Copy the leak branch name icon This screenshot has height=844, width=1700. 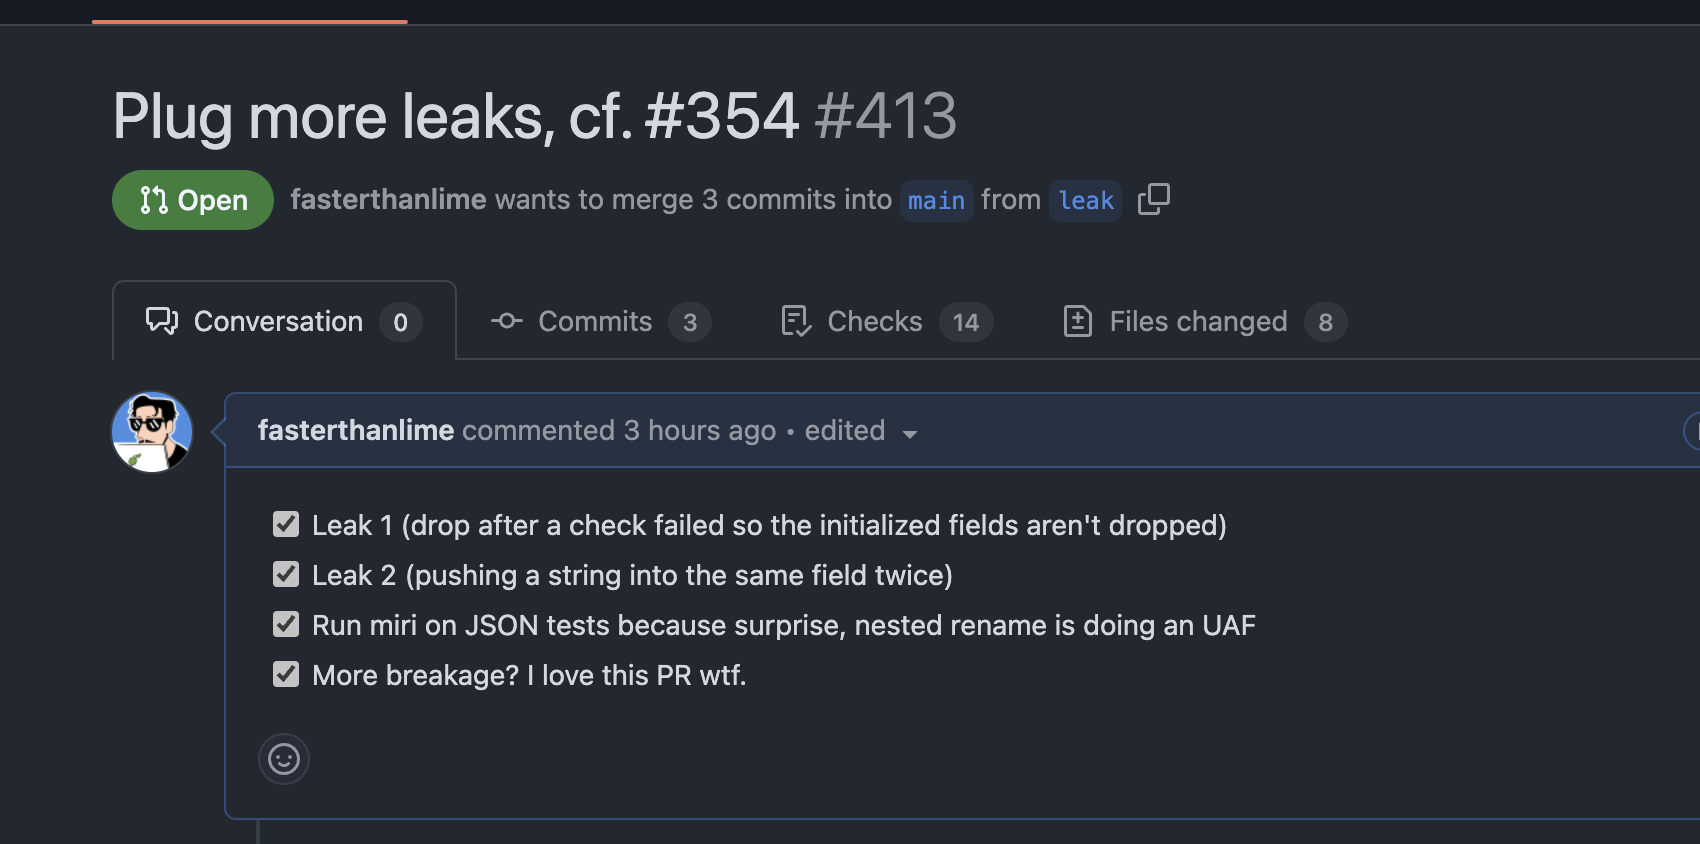pos(1153,199)
